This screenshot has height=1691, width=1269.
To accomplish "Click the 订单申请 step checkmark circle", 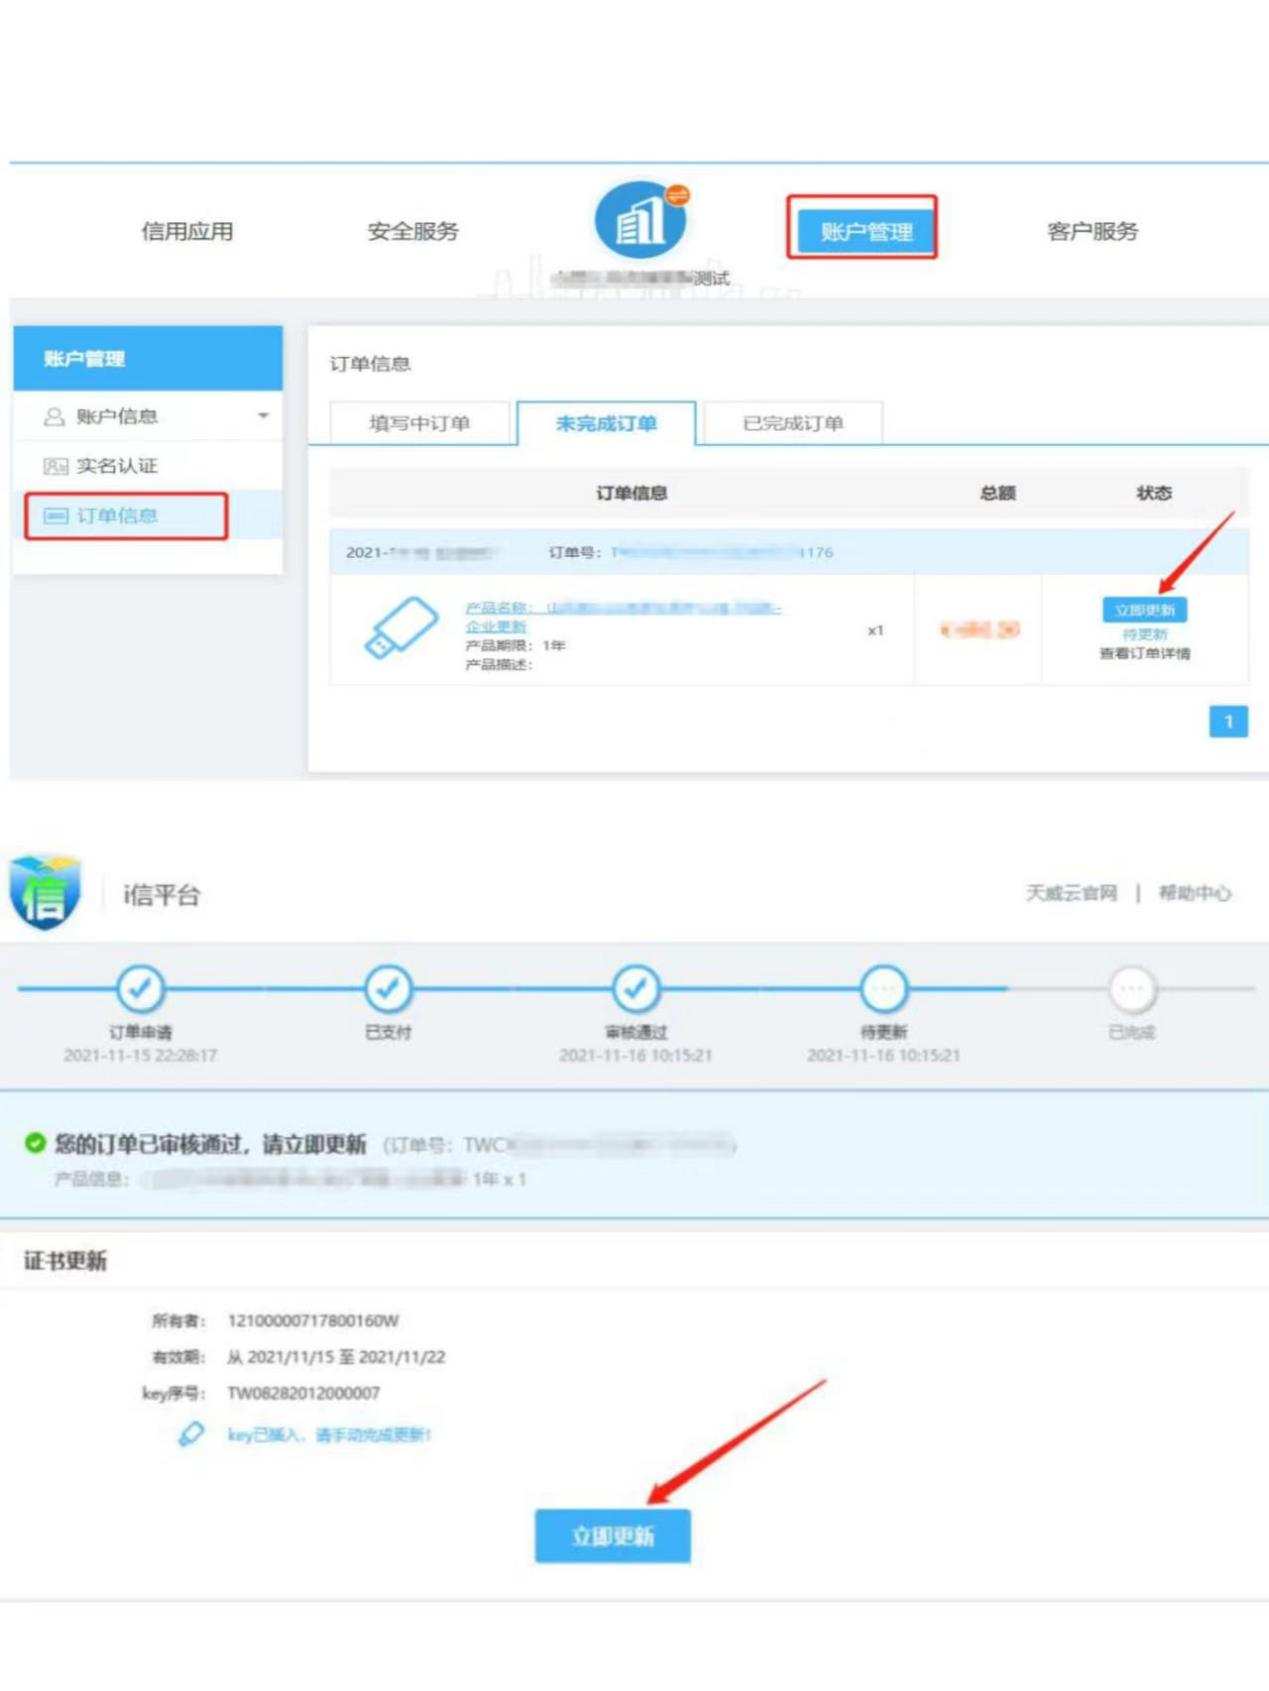I will tap(140, 988).
